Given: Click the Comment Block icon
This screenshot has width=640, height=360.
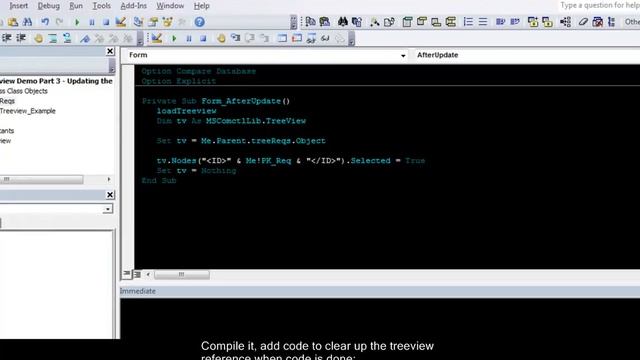Looking at the screenshot, I should pyautogui.click(x=53, y=38).
